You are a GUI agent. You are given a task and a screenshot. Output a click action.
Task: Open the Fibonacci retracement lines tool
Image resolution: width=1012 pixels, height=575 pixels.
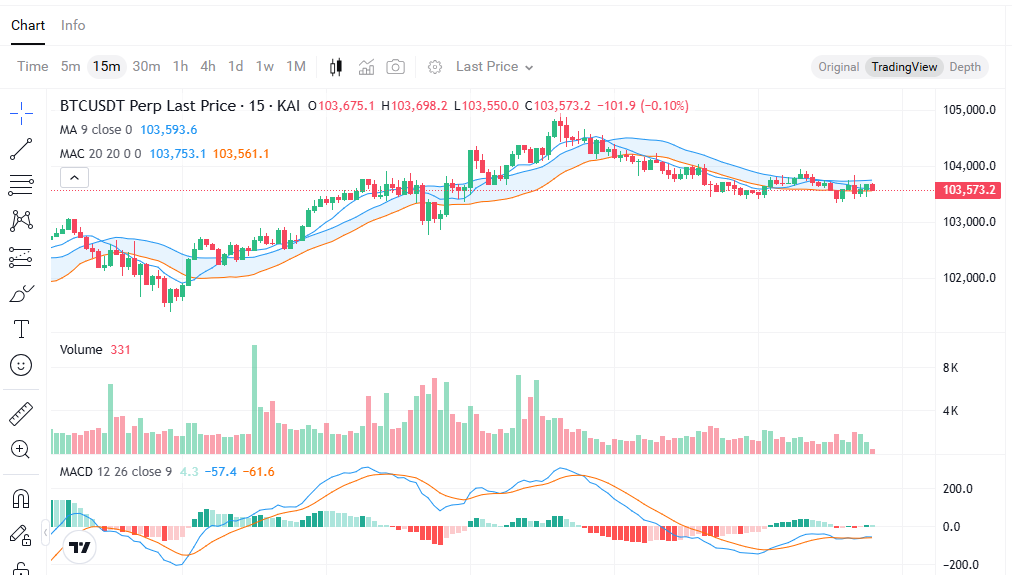(x=21, y=185)
